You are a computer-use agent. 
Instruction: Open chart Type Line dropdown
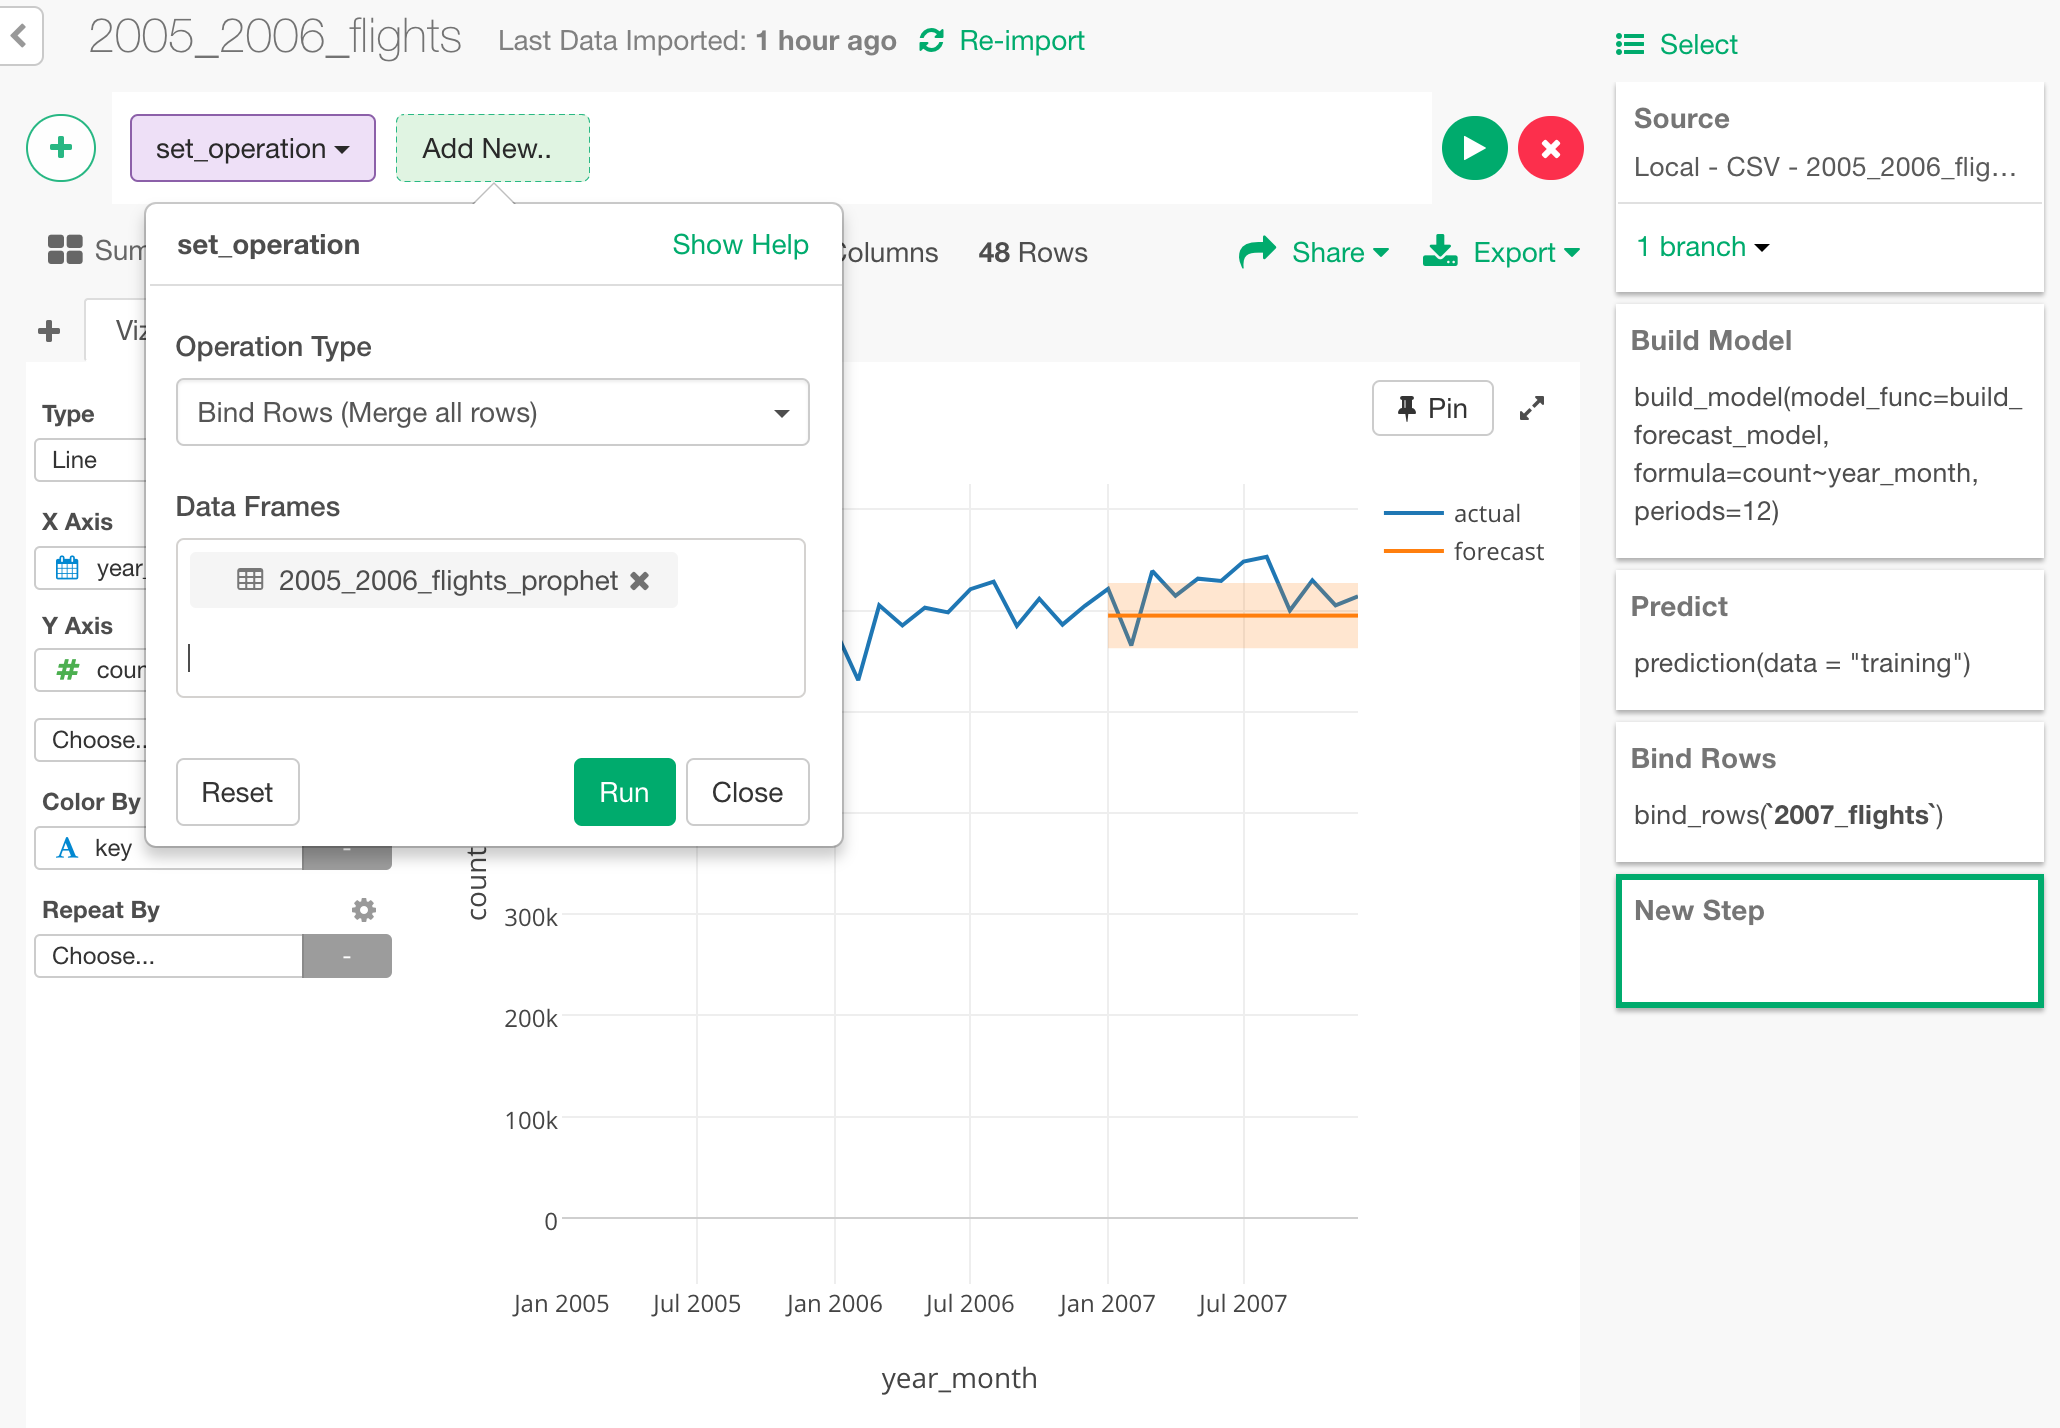[90, 460]
